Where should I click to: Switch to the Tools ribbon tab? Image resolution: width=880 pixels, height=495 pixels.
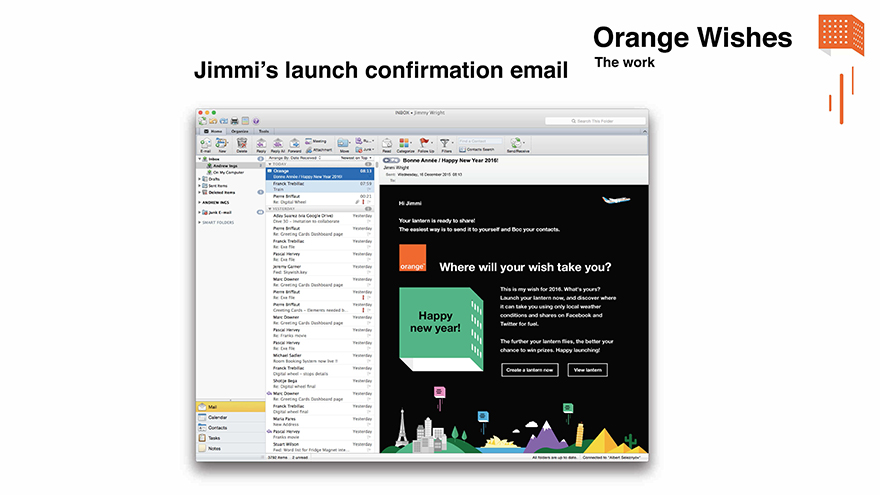(x=264, y=131)
